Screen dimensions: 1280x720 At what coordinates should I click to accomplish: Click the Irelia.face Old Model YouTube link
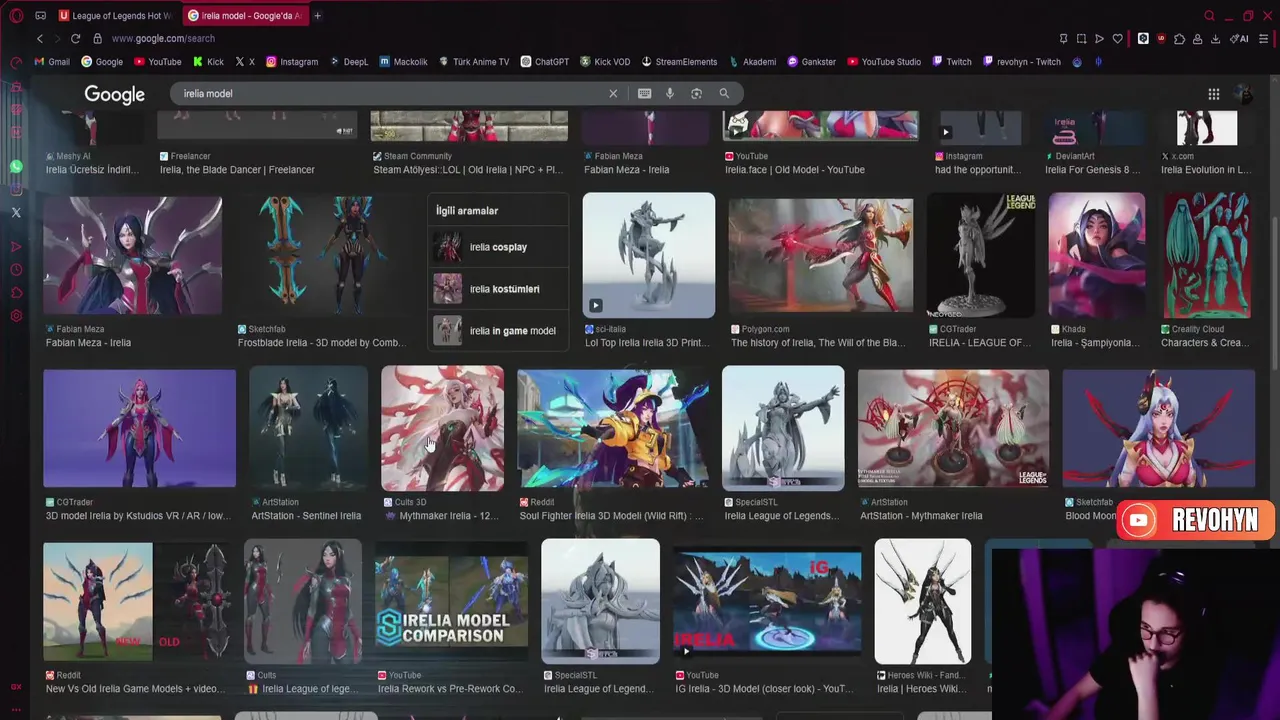click(795, 170)
